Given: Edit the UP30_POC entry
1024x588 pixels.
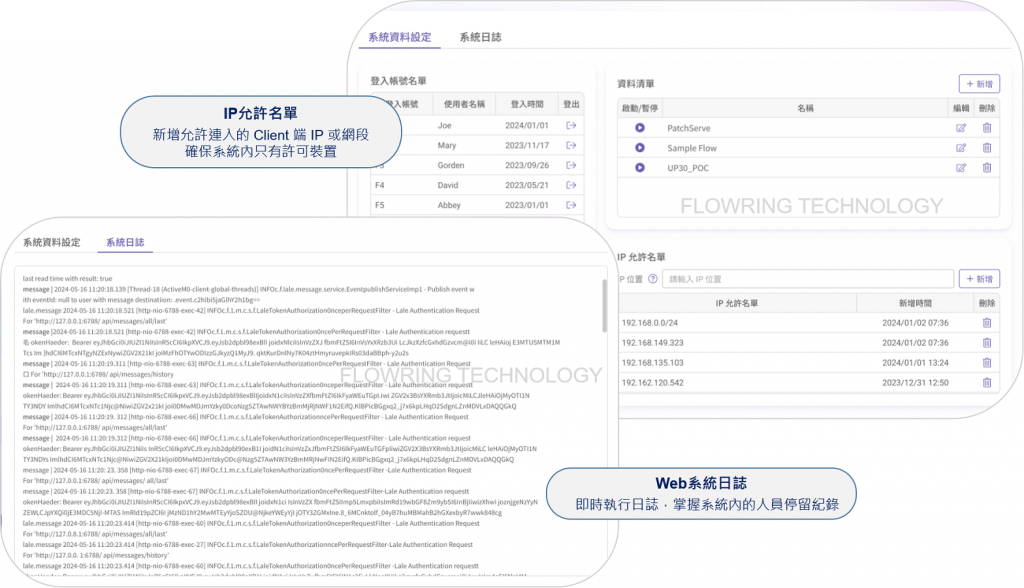Looking at the screenshot, I should point(961,168).
